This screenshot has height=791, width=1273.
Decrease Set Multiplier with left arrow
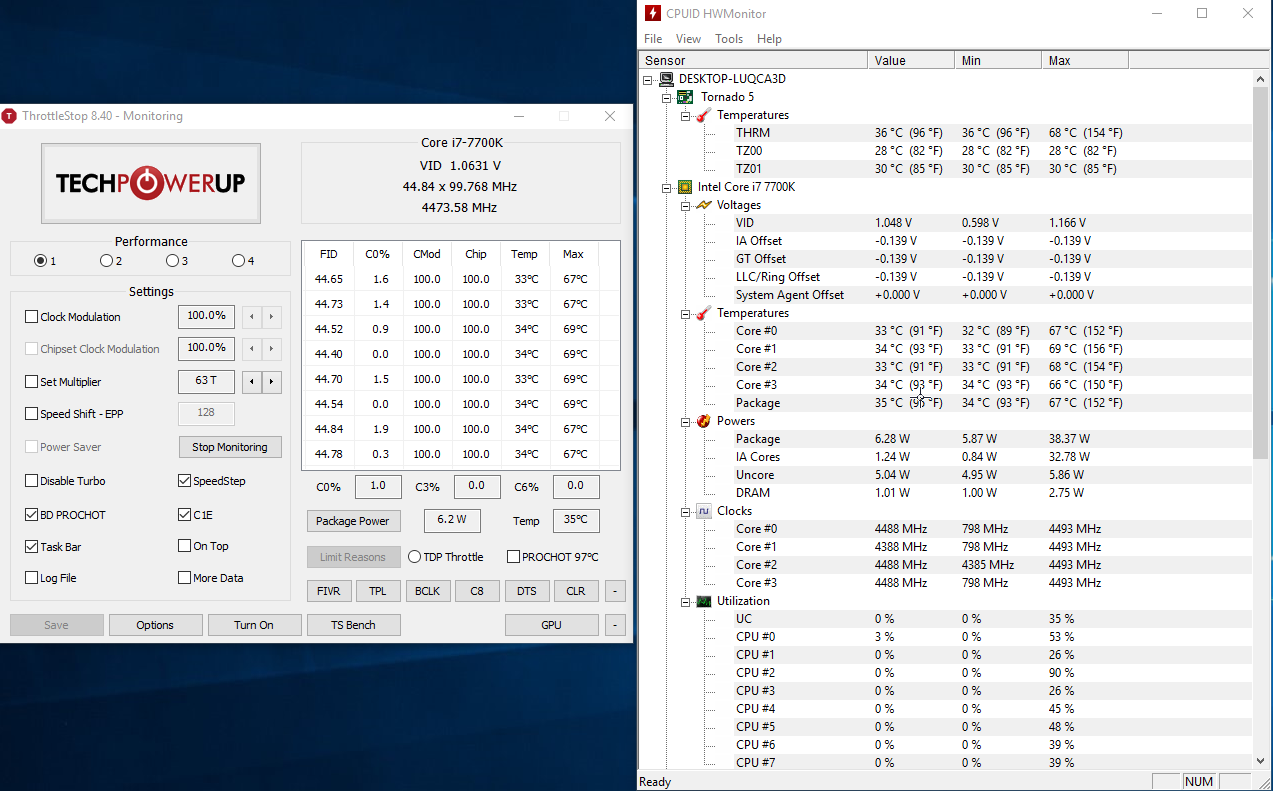coord(252,382)
